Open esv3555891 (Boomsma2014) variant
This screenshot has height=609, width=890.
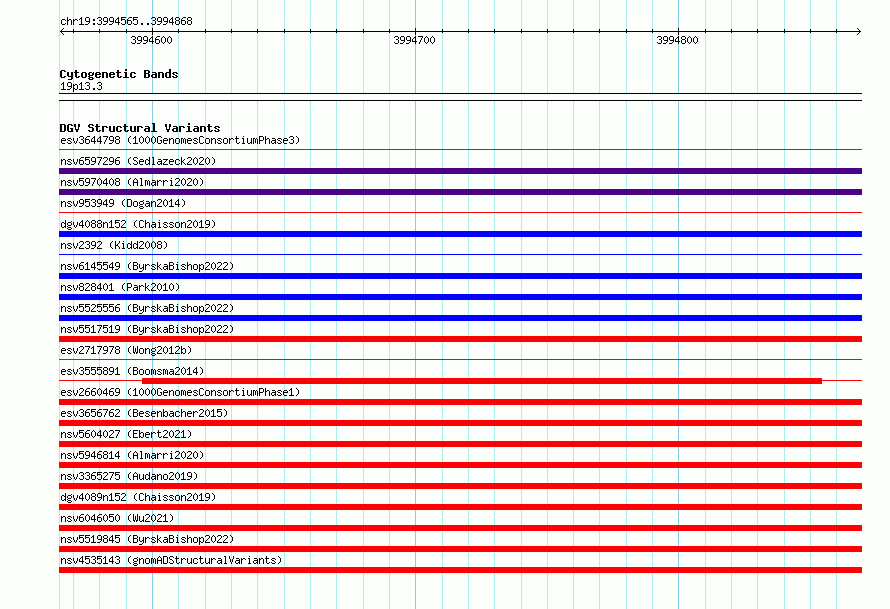[132, 371]
